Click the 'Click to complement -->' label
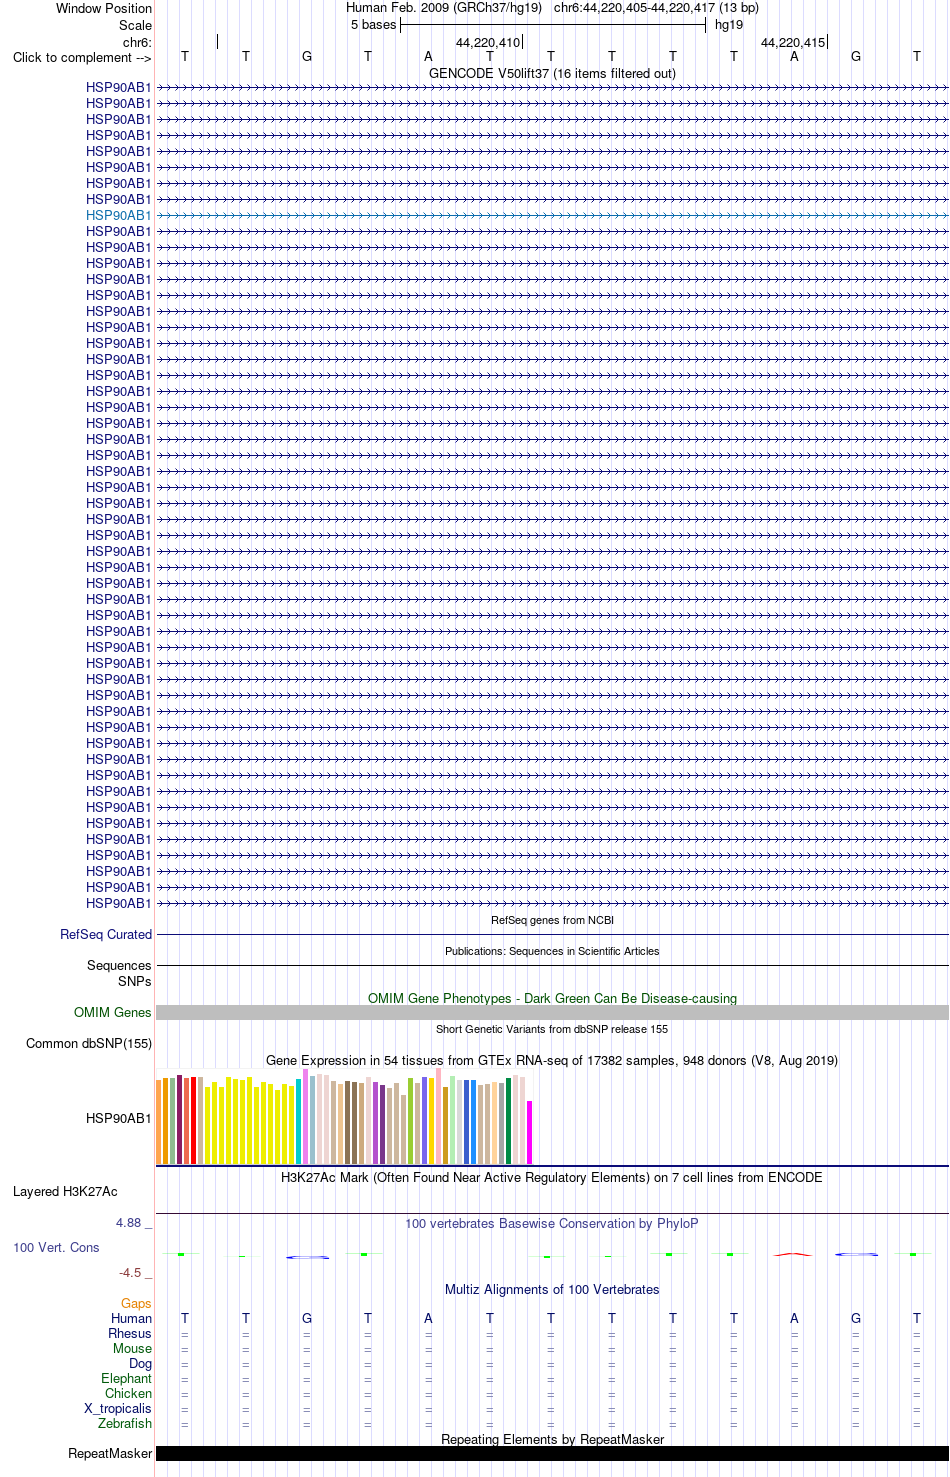Image resolution: width=950 pixels, height=1477 pixels. coord(82,57)
